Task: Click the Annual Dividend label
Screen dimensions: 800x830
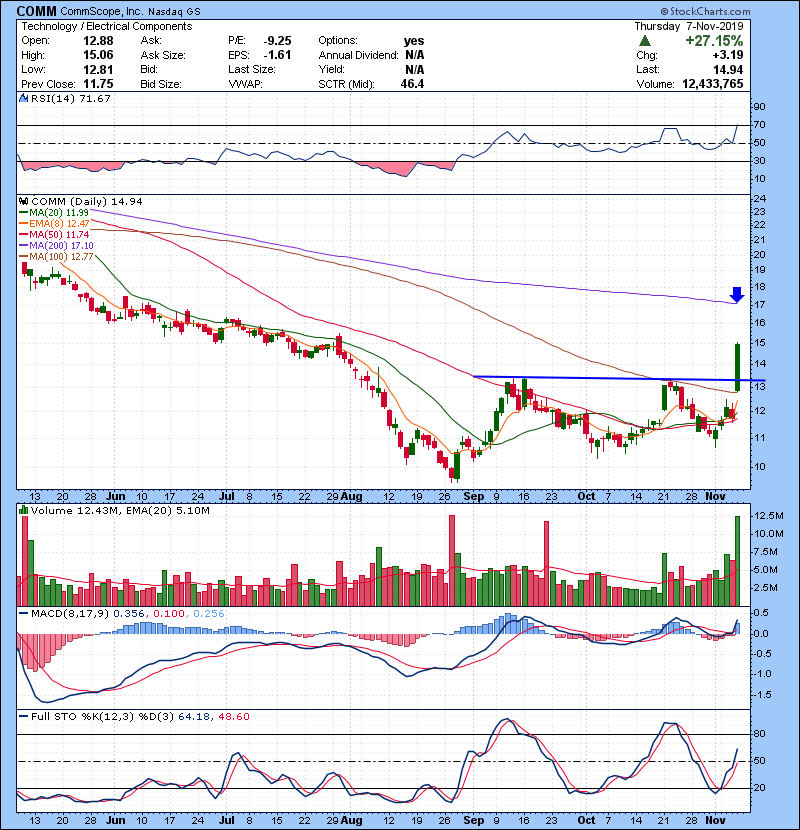Action: pos(358,55)
